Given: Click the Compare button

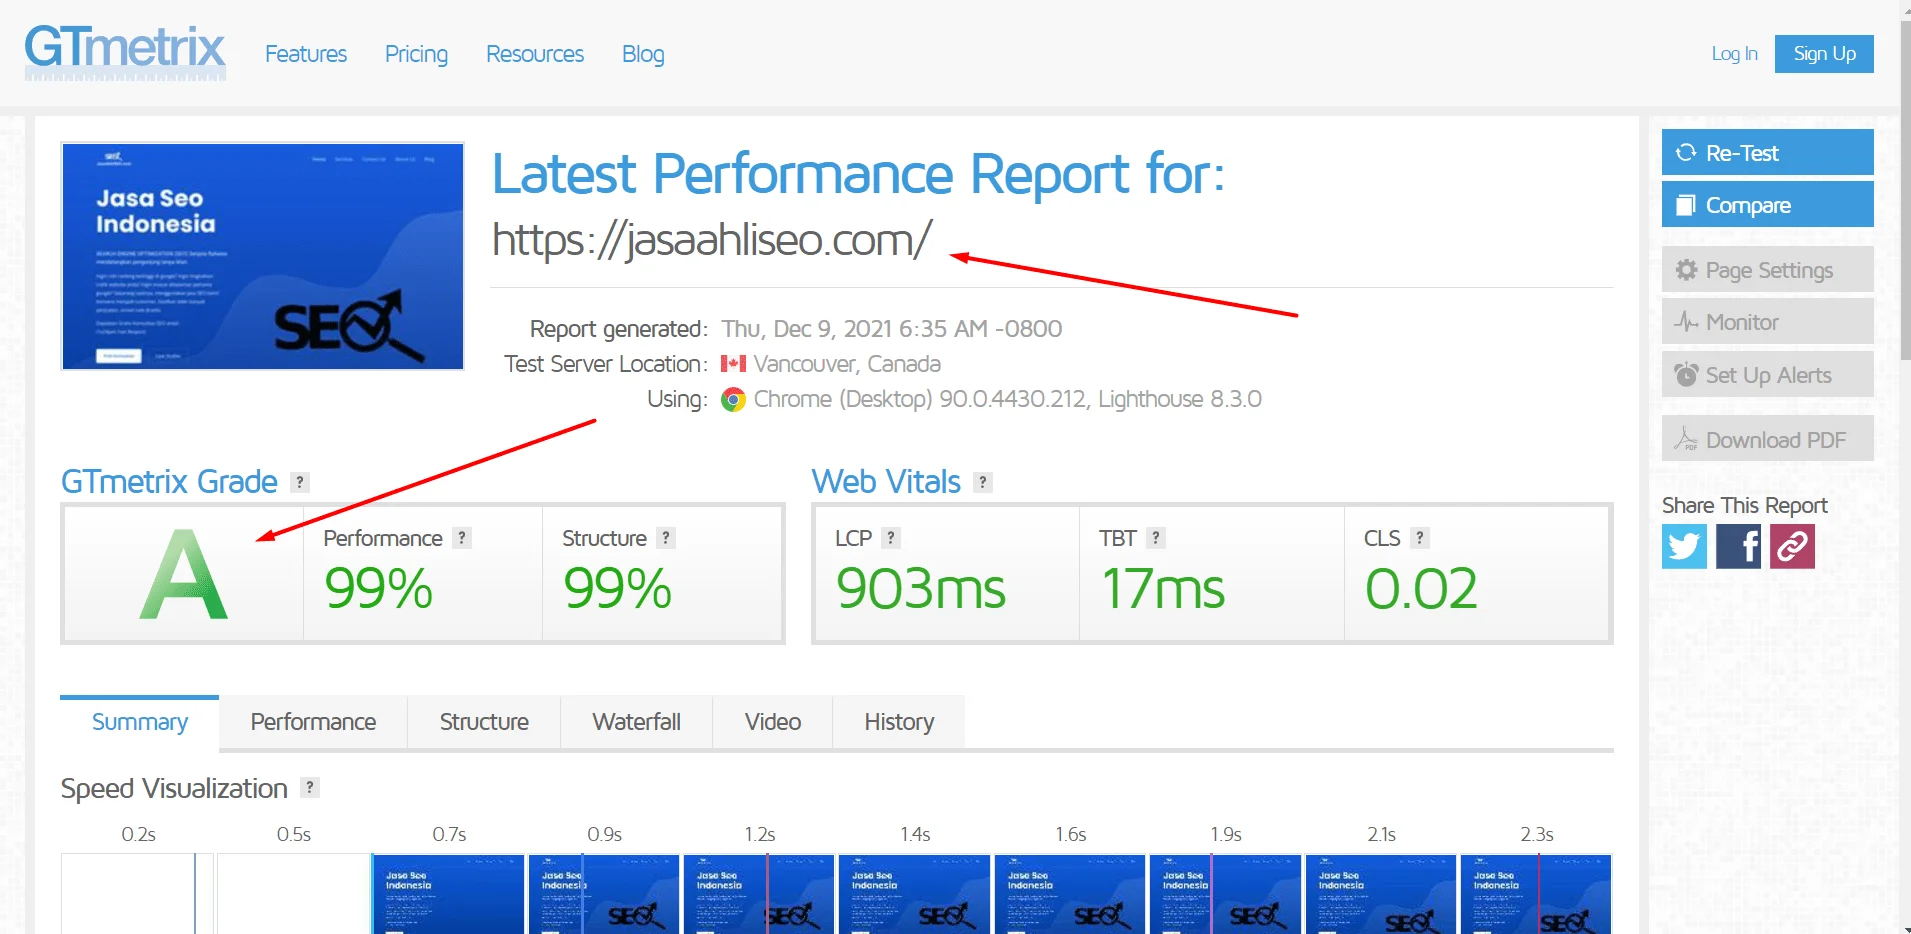Looking at the screenshot, I should tap(1767, 204).
